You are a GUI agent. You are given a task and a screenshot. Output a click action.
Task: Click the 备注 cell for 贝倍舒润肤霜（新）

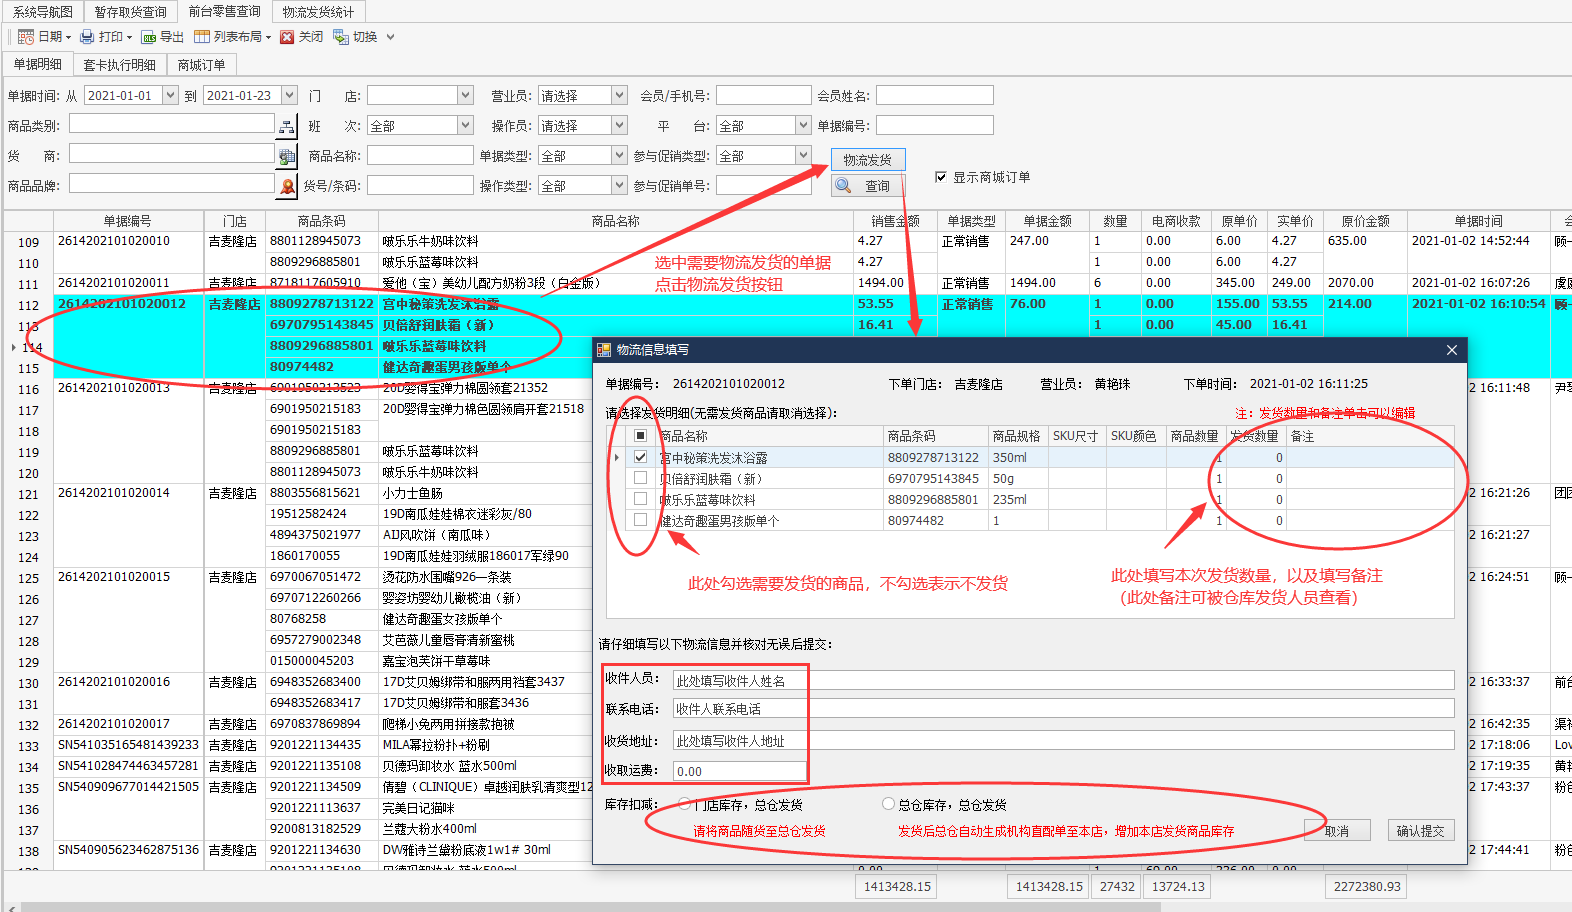pyautogui.click(x=1370, y=478)
